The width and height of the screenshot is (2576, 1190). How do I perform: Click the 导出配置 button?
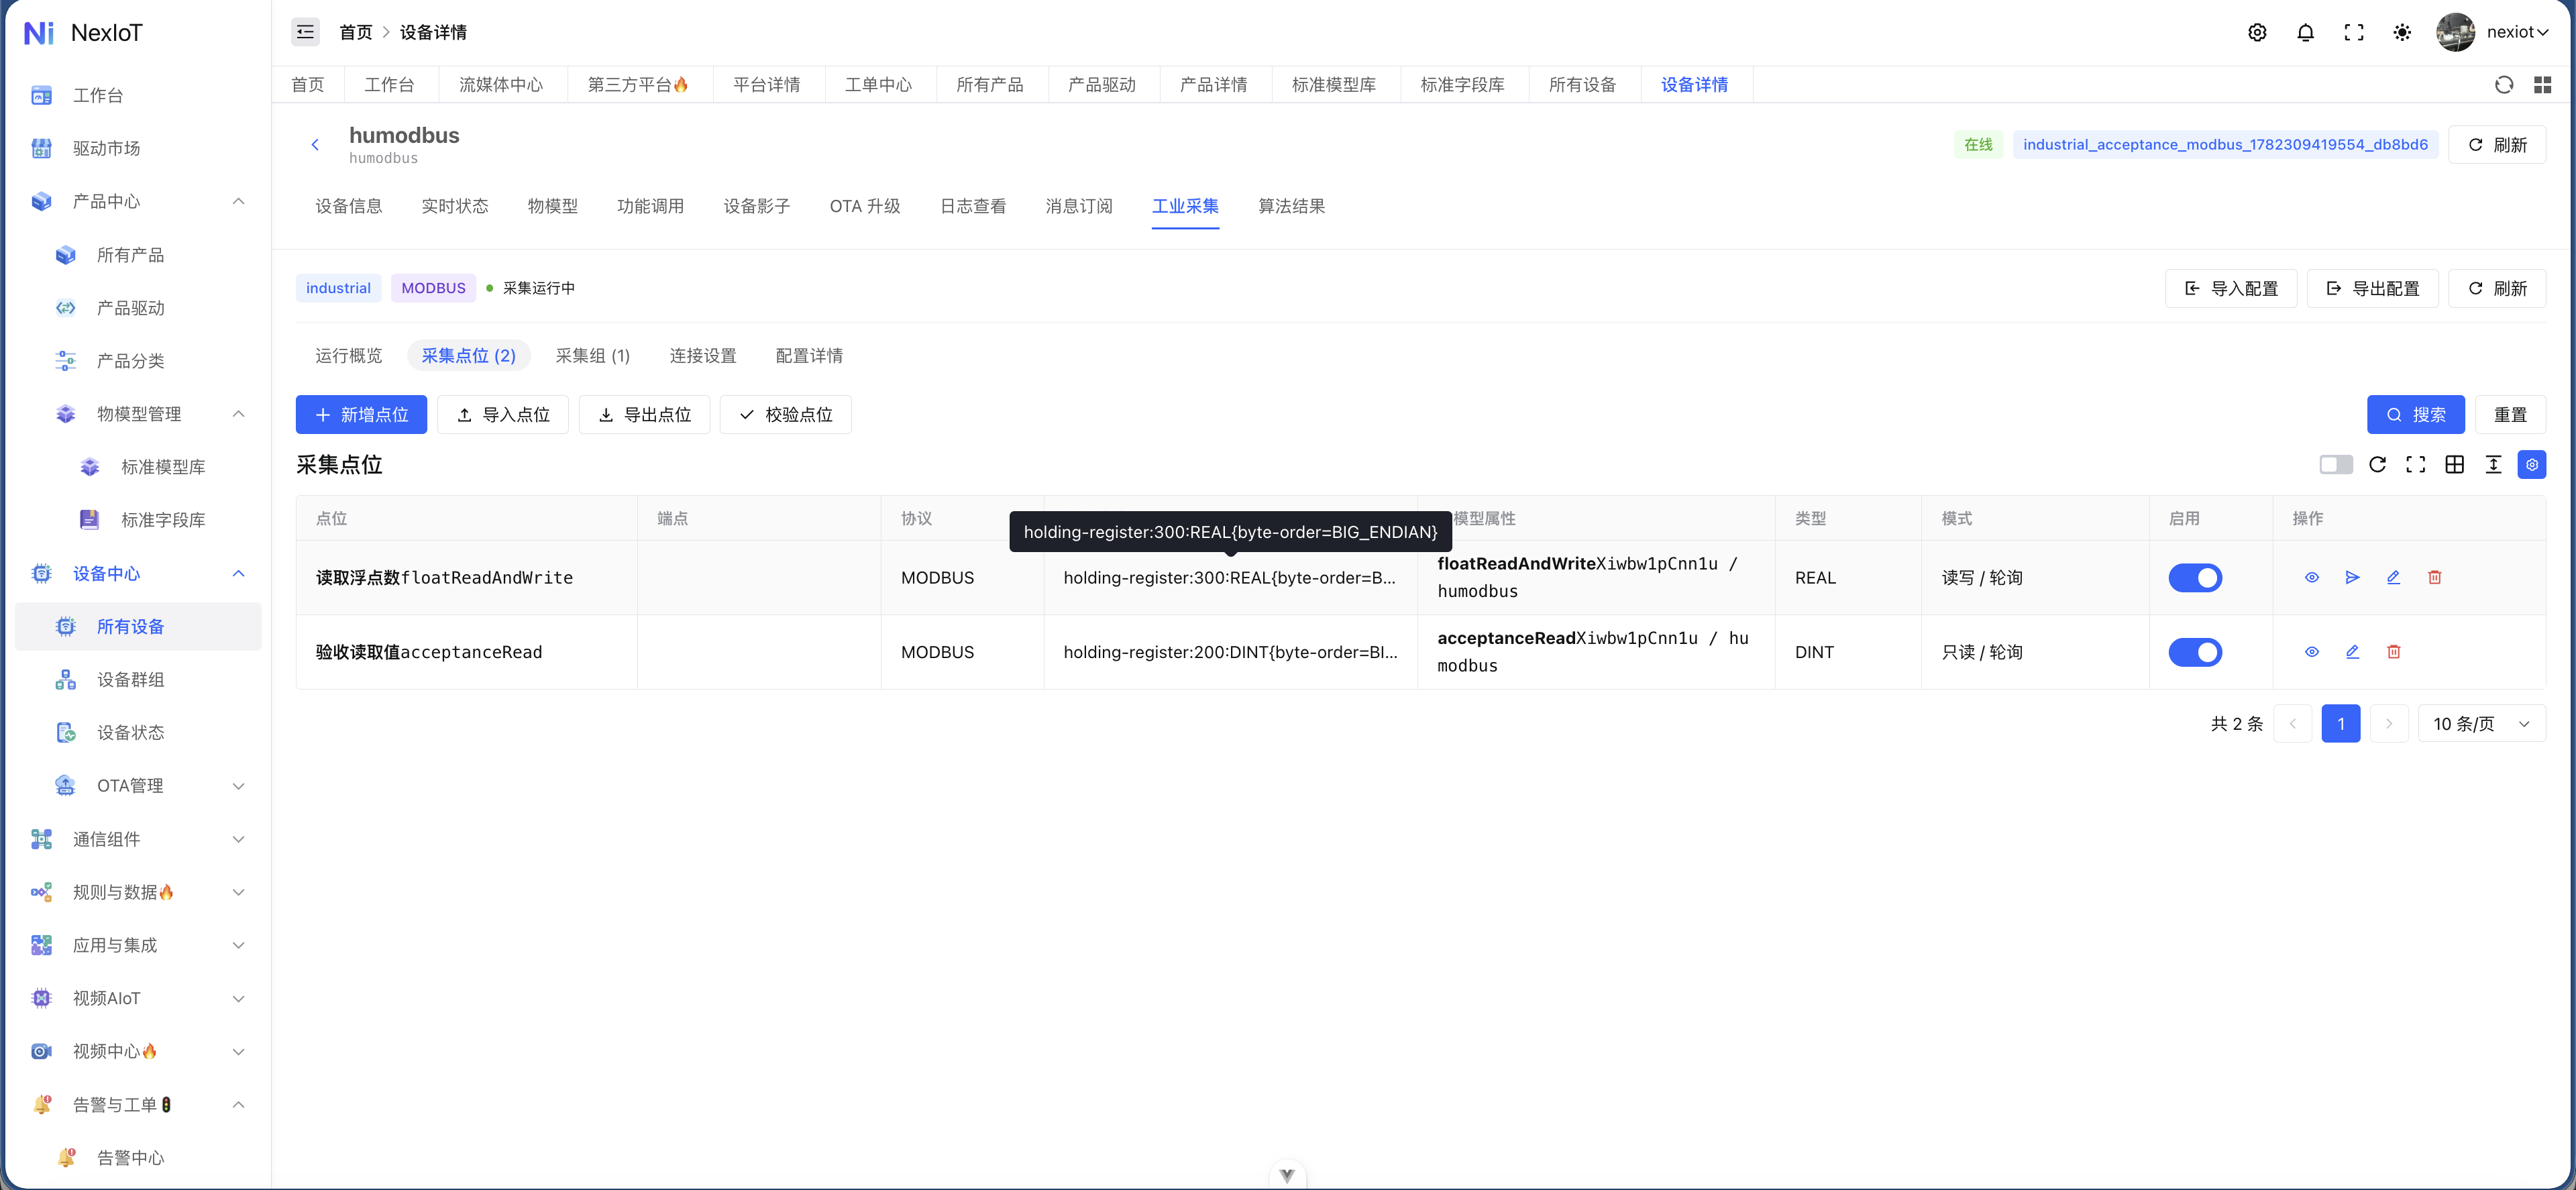pos(2372,288)
